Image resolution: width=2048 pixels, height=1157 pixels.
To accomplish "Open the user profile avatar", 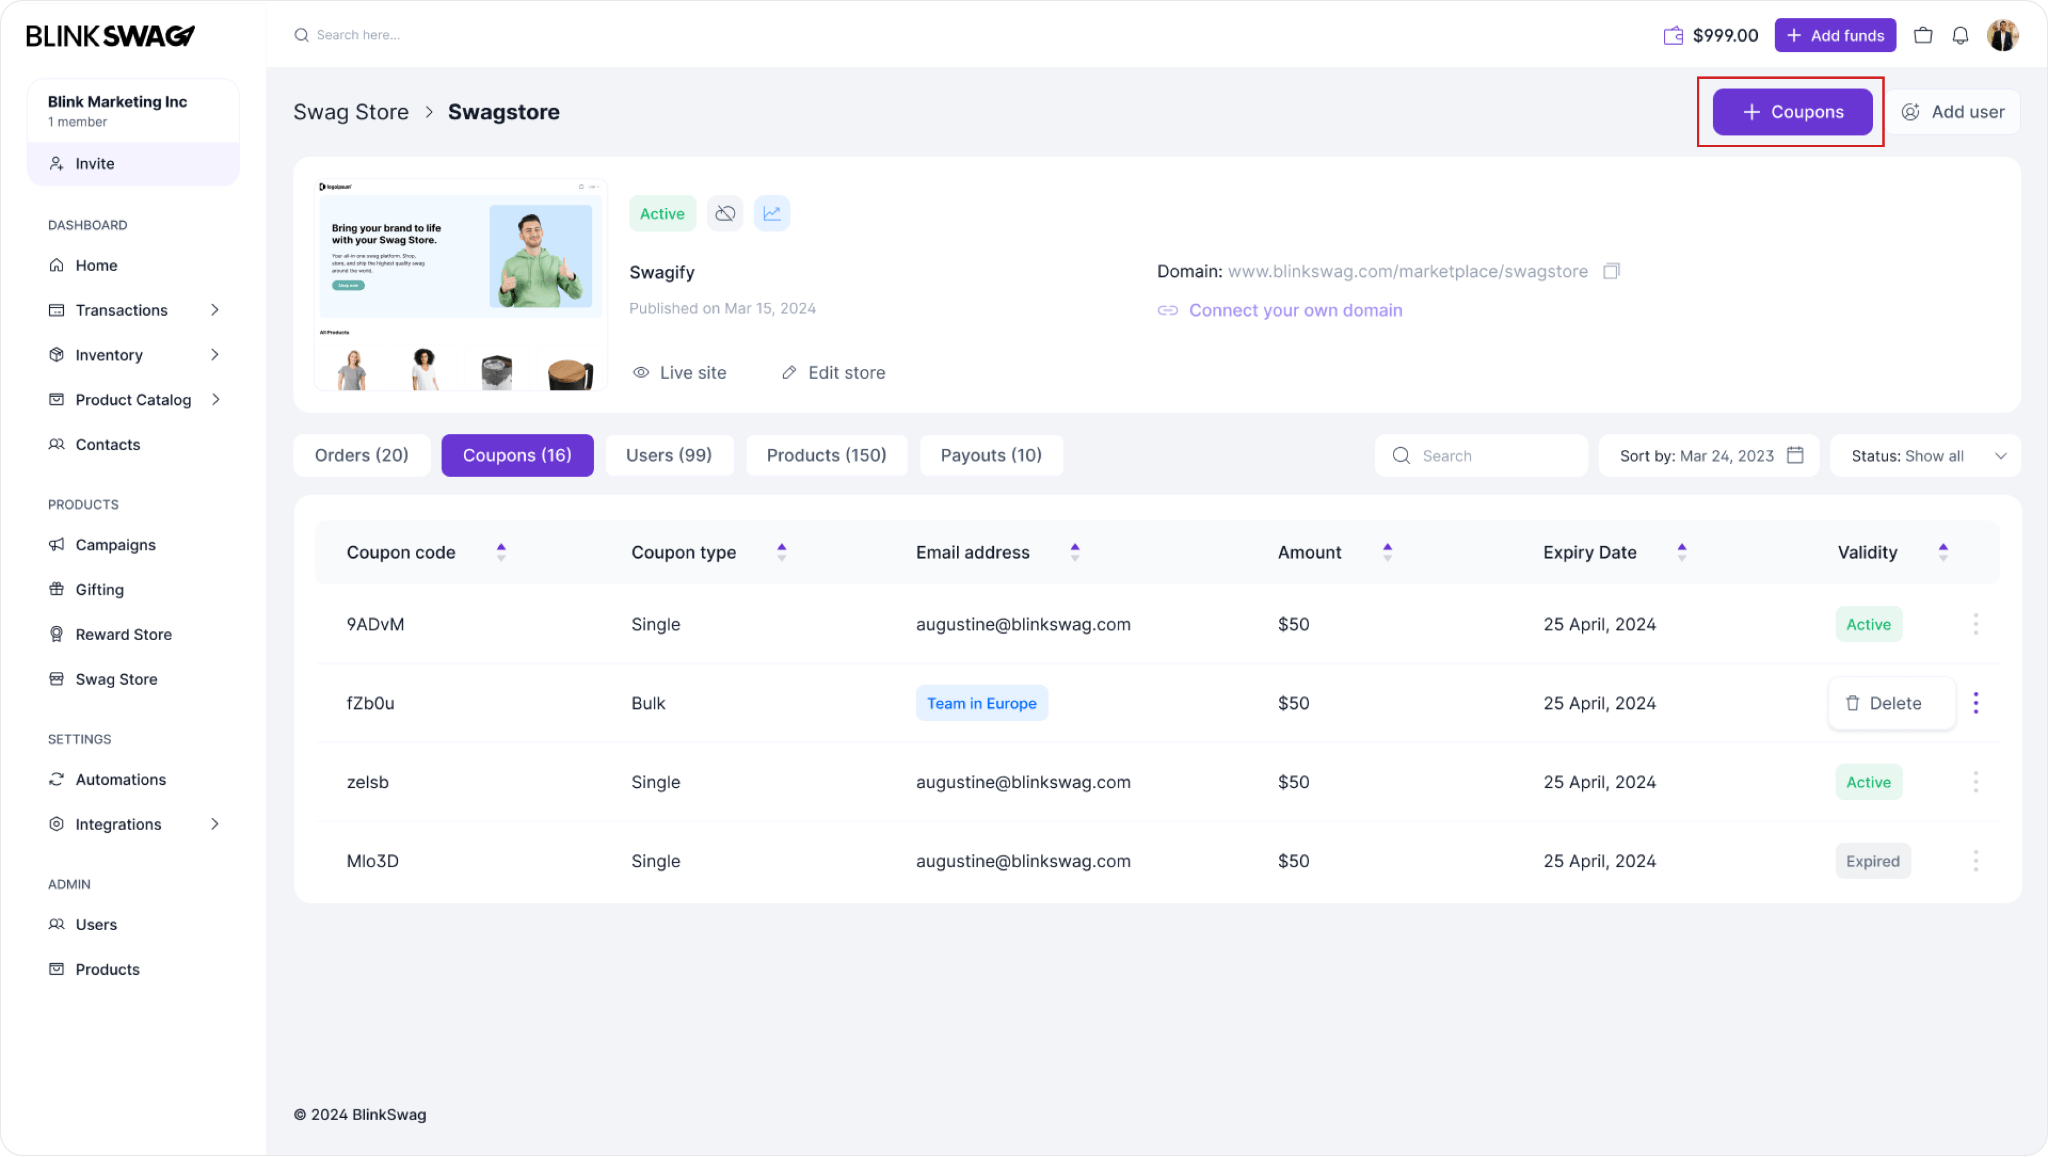I will tap(2003, 35).
